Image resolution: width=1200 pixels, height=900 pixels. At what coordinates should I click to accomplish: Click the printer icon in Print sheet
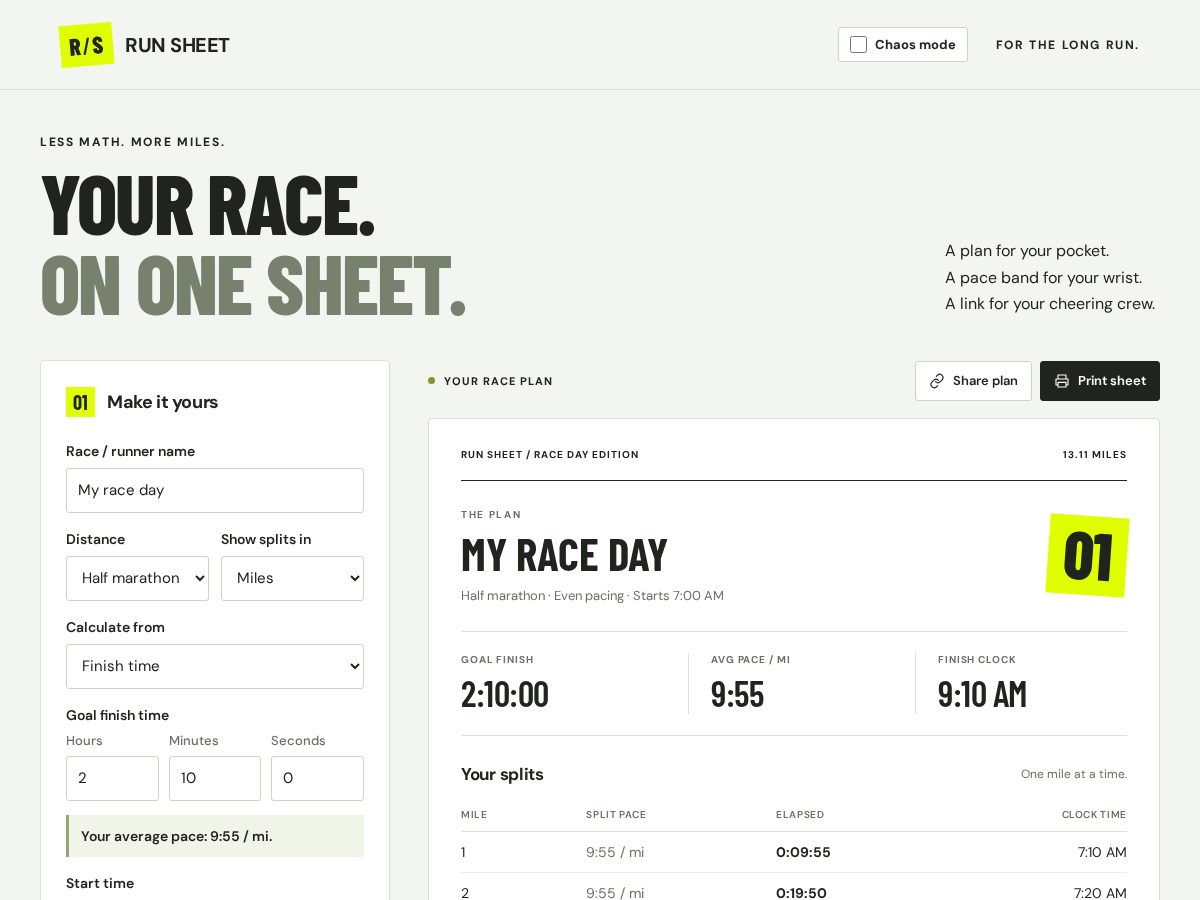pyautogui.click(x=1062, y=381)
